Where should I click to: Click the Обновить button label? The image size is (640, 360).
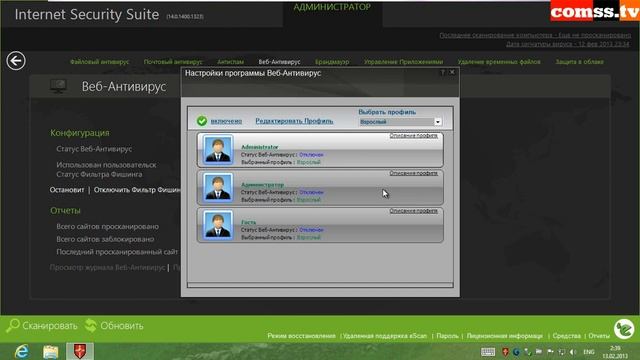(x=122, y=326)
